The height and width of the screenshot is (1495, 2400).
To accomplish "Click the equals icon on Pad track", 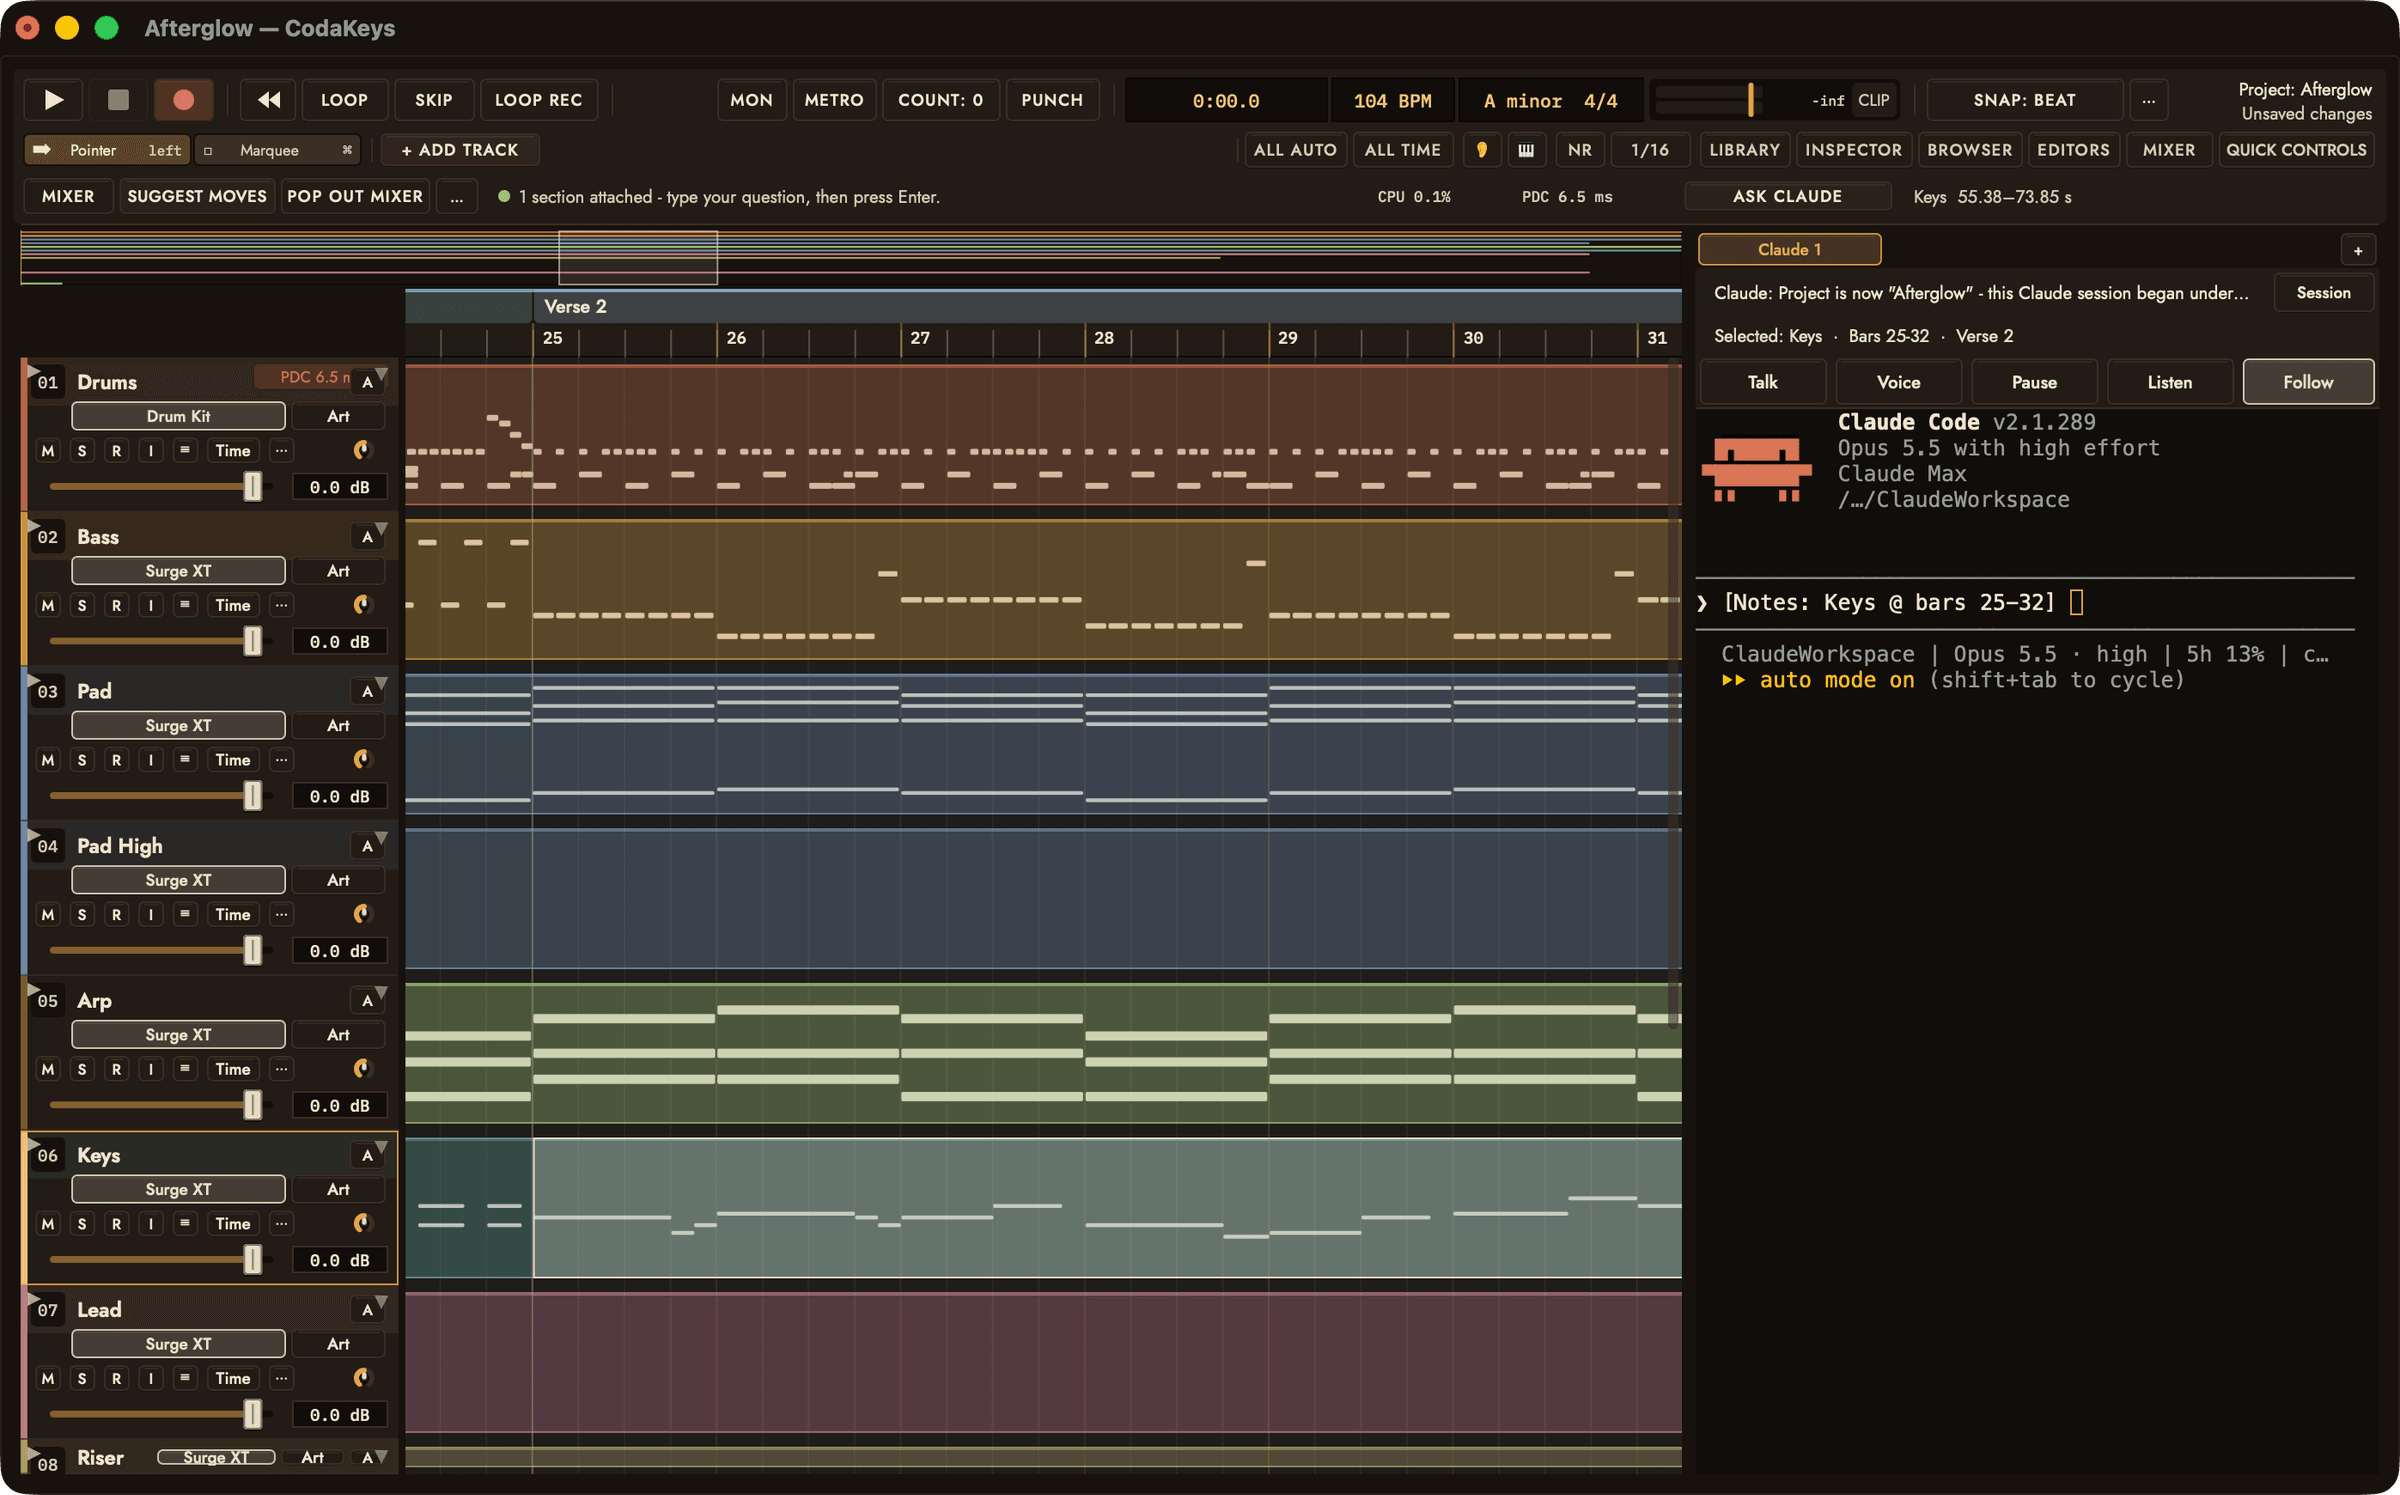I will tap(185, 759).
